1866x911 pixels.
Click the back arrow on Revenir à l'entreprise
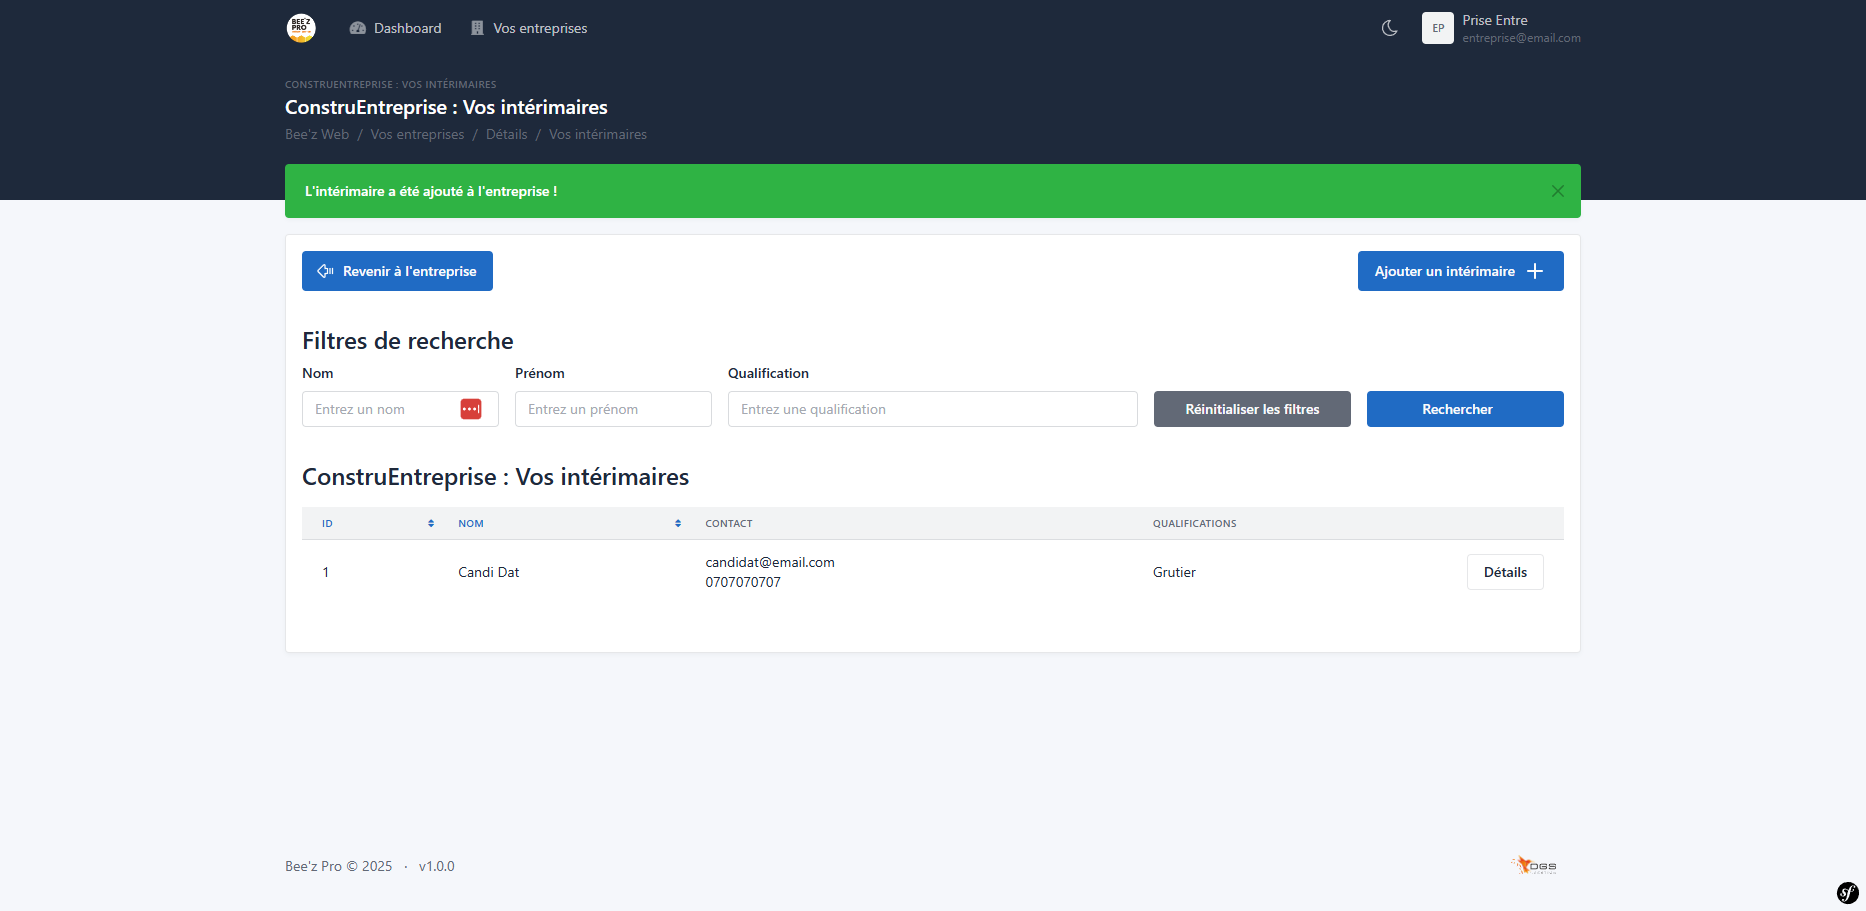324,270
